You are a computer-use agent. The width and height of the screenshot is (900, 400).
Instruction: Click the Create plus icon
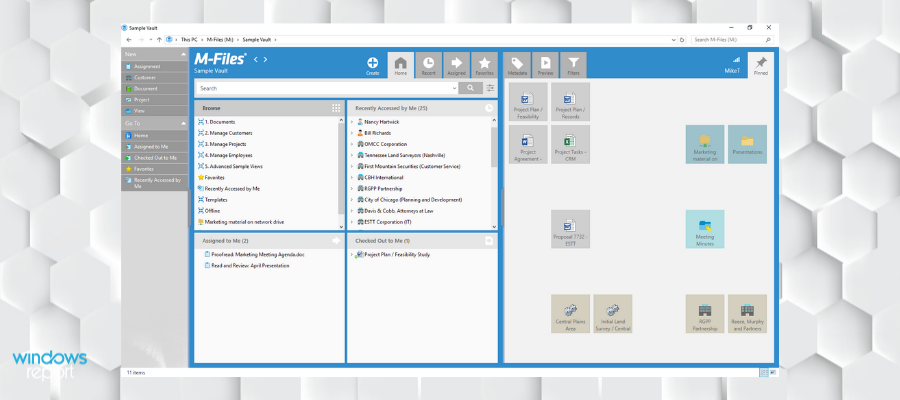[373, 63]
